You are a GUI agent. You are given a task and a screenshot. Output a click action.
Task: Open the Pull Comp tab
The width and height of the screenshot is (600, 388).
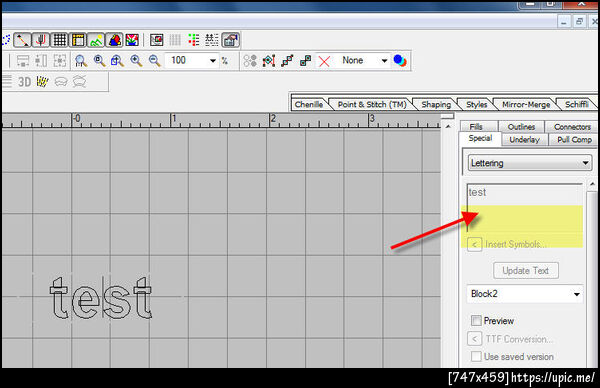[574, 140]
